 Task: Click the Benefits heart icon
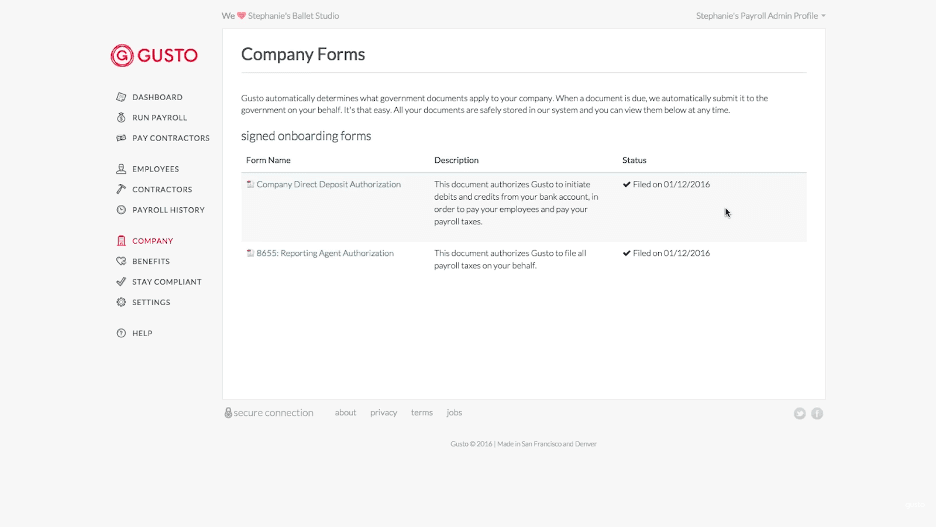coord(121,261)
